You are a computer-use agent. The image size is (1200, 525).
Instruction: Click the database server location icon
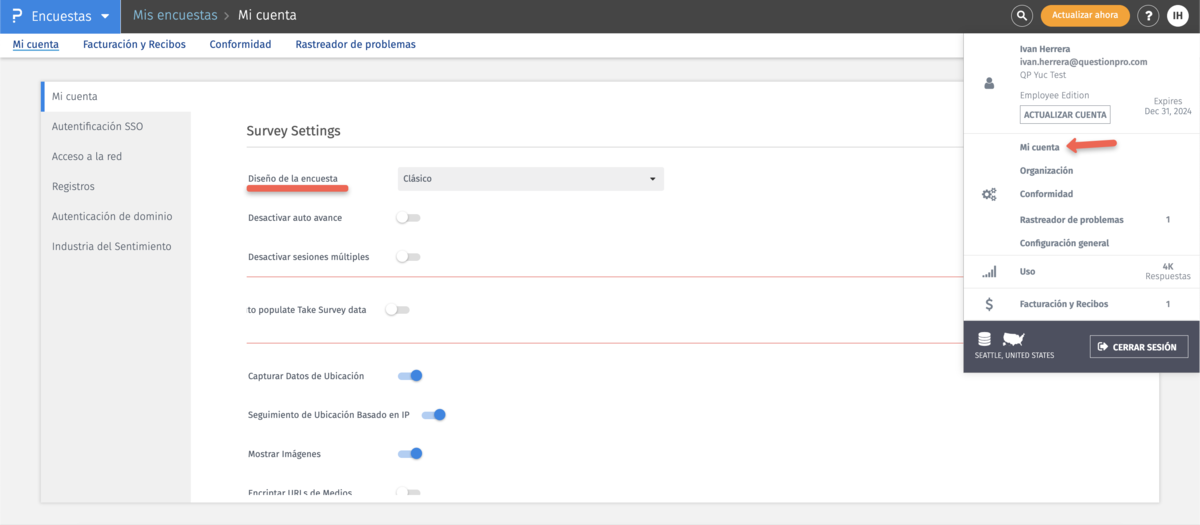point(984,339)
